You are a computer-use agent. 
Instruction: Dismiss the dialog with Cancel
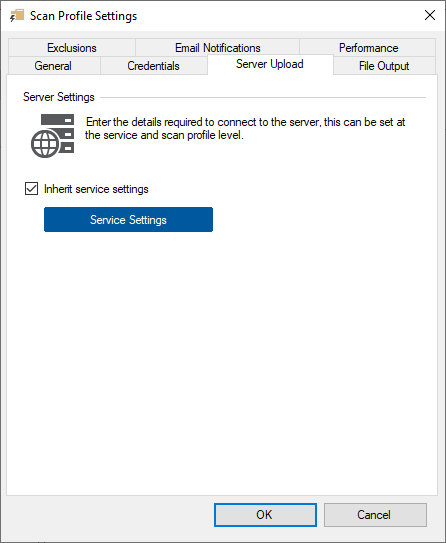coord(375,515)
